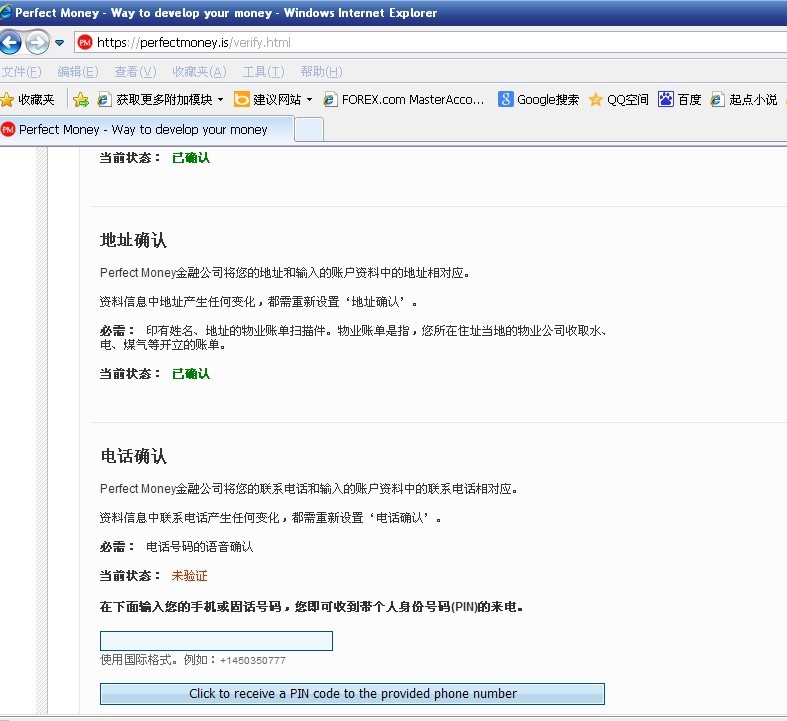Open the FOREX.com MasterAccount bookmark
787x721 pixels.
click(x=404, y=100)
